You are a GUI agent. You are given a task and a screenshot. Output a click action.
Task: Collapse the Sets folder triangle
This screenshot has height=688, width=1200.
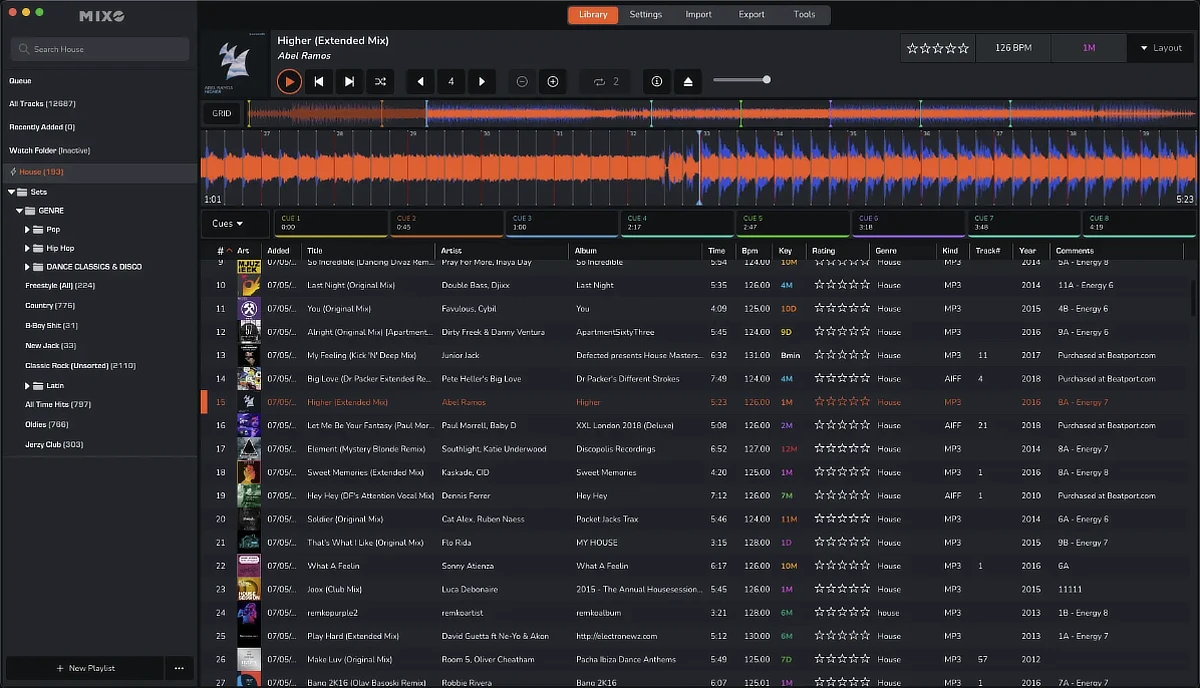coord(11,192)
